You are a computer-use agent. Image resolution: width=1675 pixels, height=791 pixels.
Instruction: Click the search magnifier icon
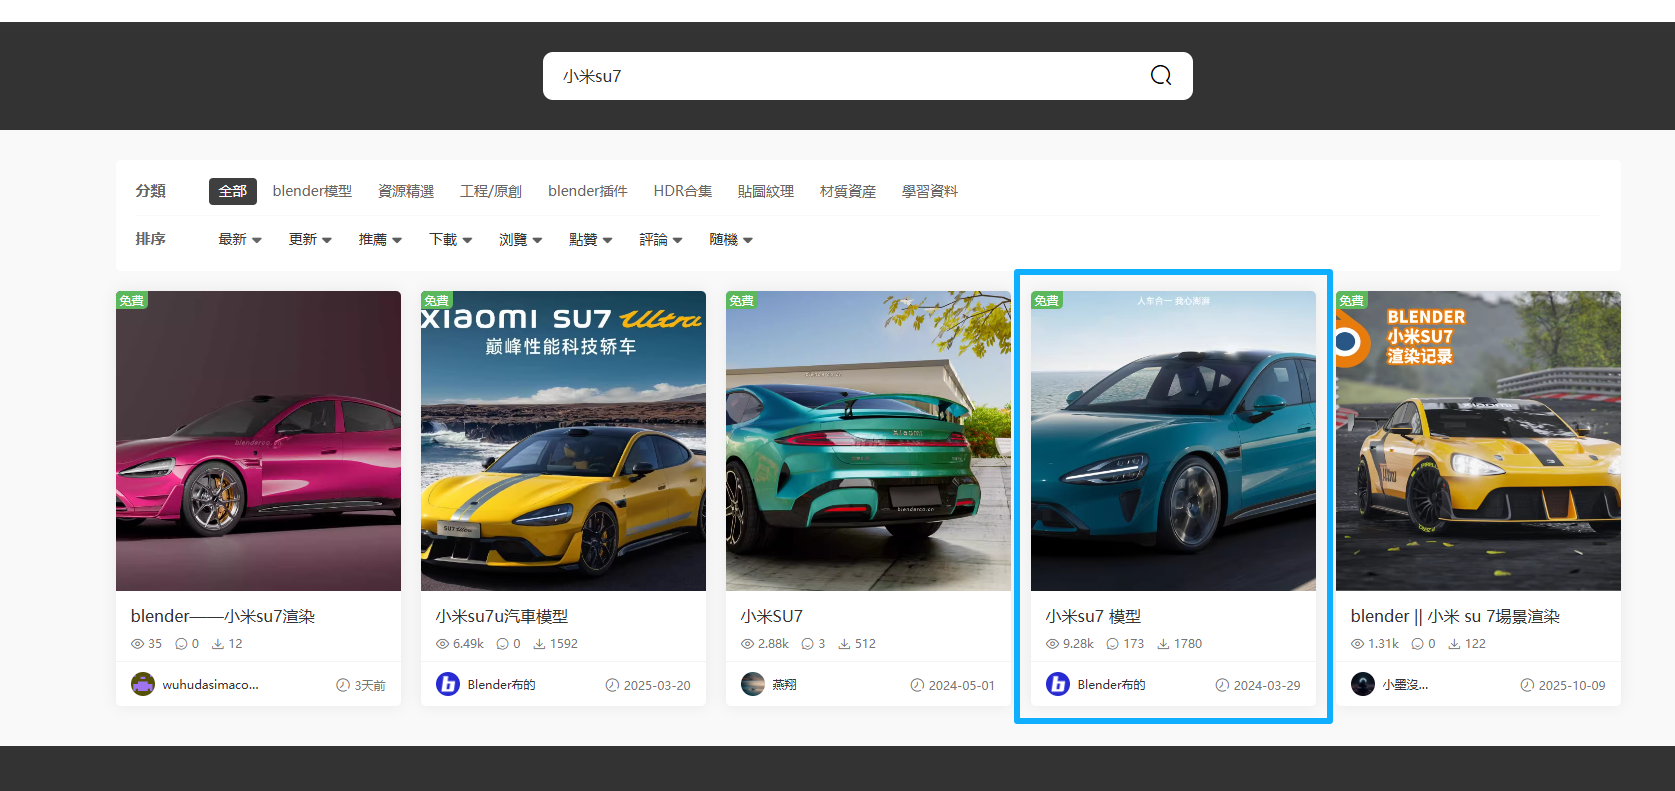pos(1160,76)
